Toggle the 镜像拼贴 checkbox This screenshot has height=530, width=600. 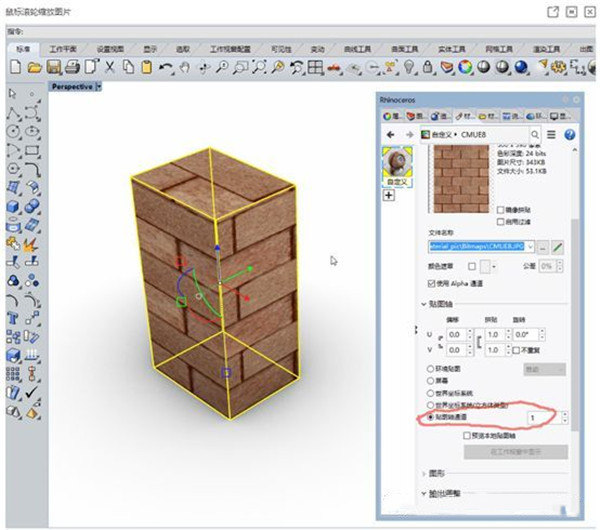pyautogui.click(x=500, y=210)
